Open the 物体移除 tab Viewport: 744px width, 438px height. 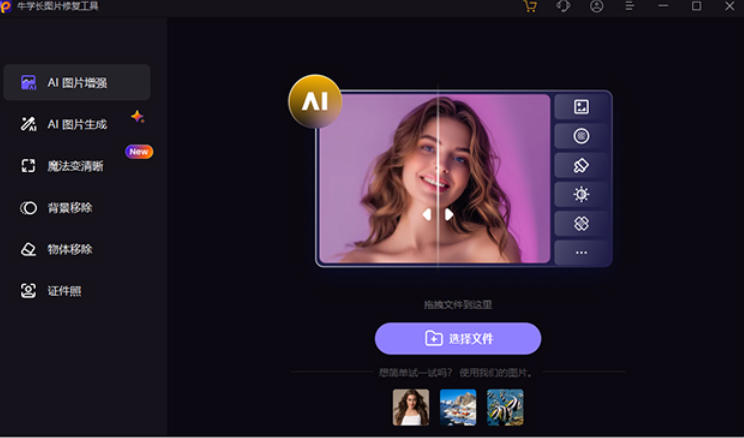pos(77,249)
